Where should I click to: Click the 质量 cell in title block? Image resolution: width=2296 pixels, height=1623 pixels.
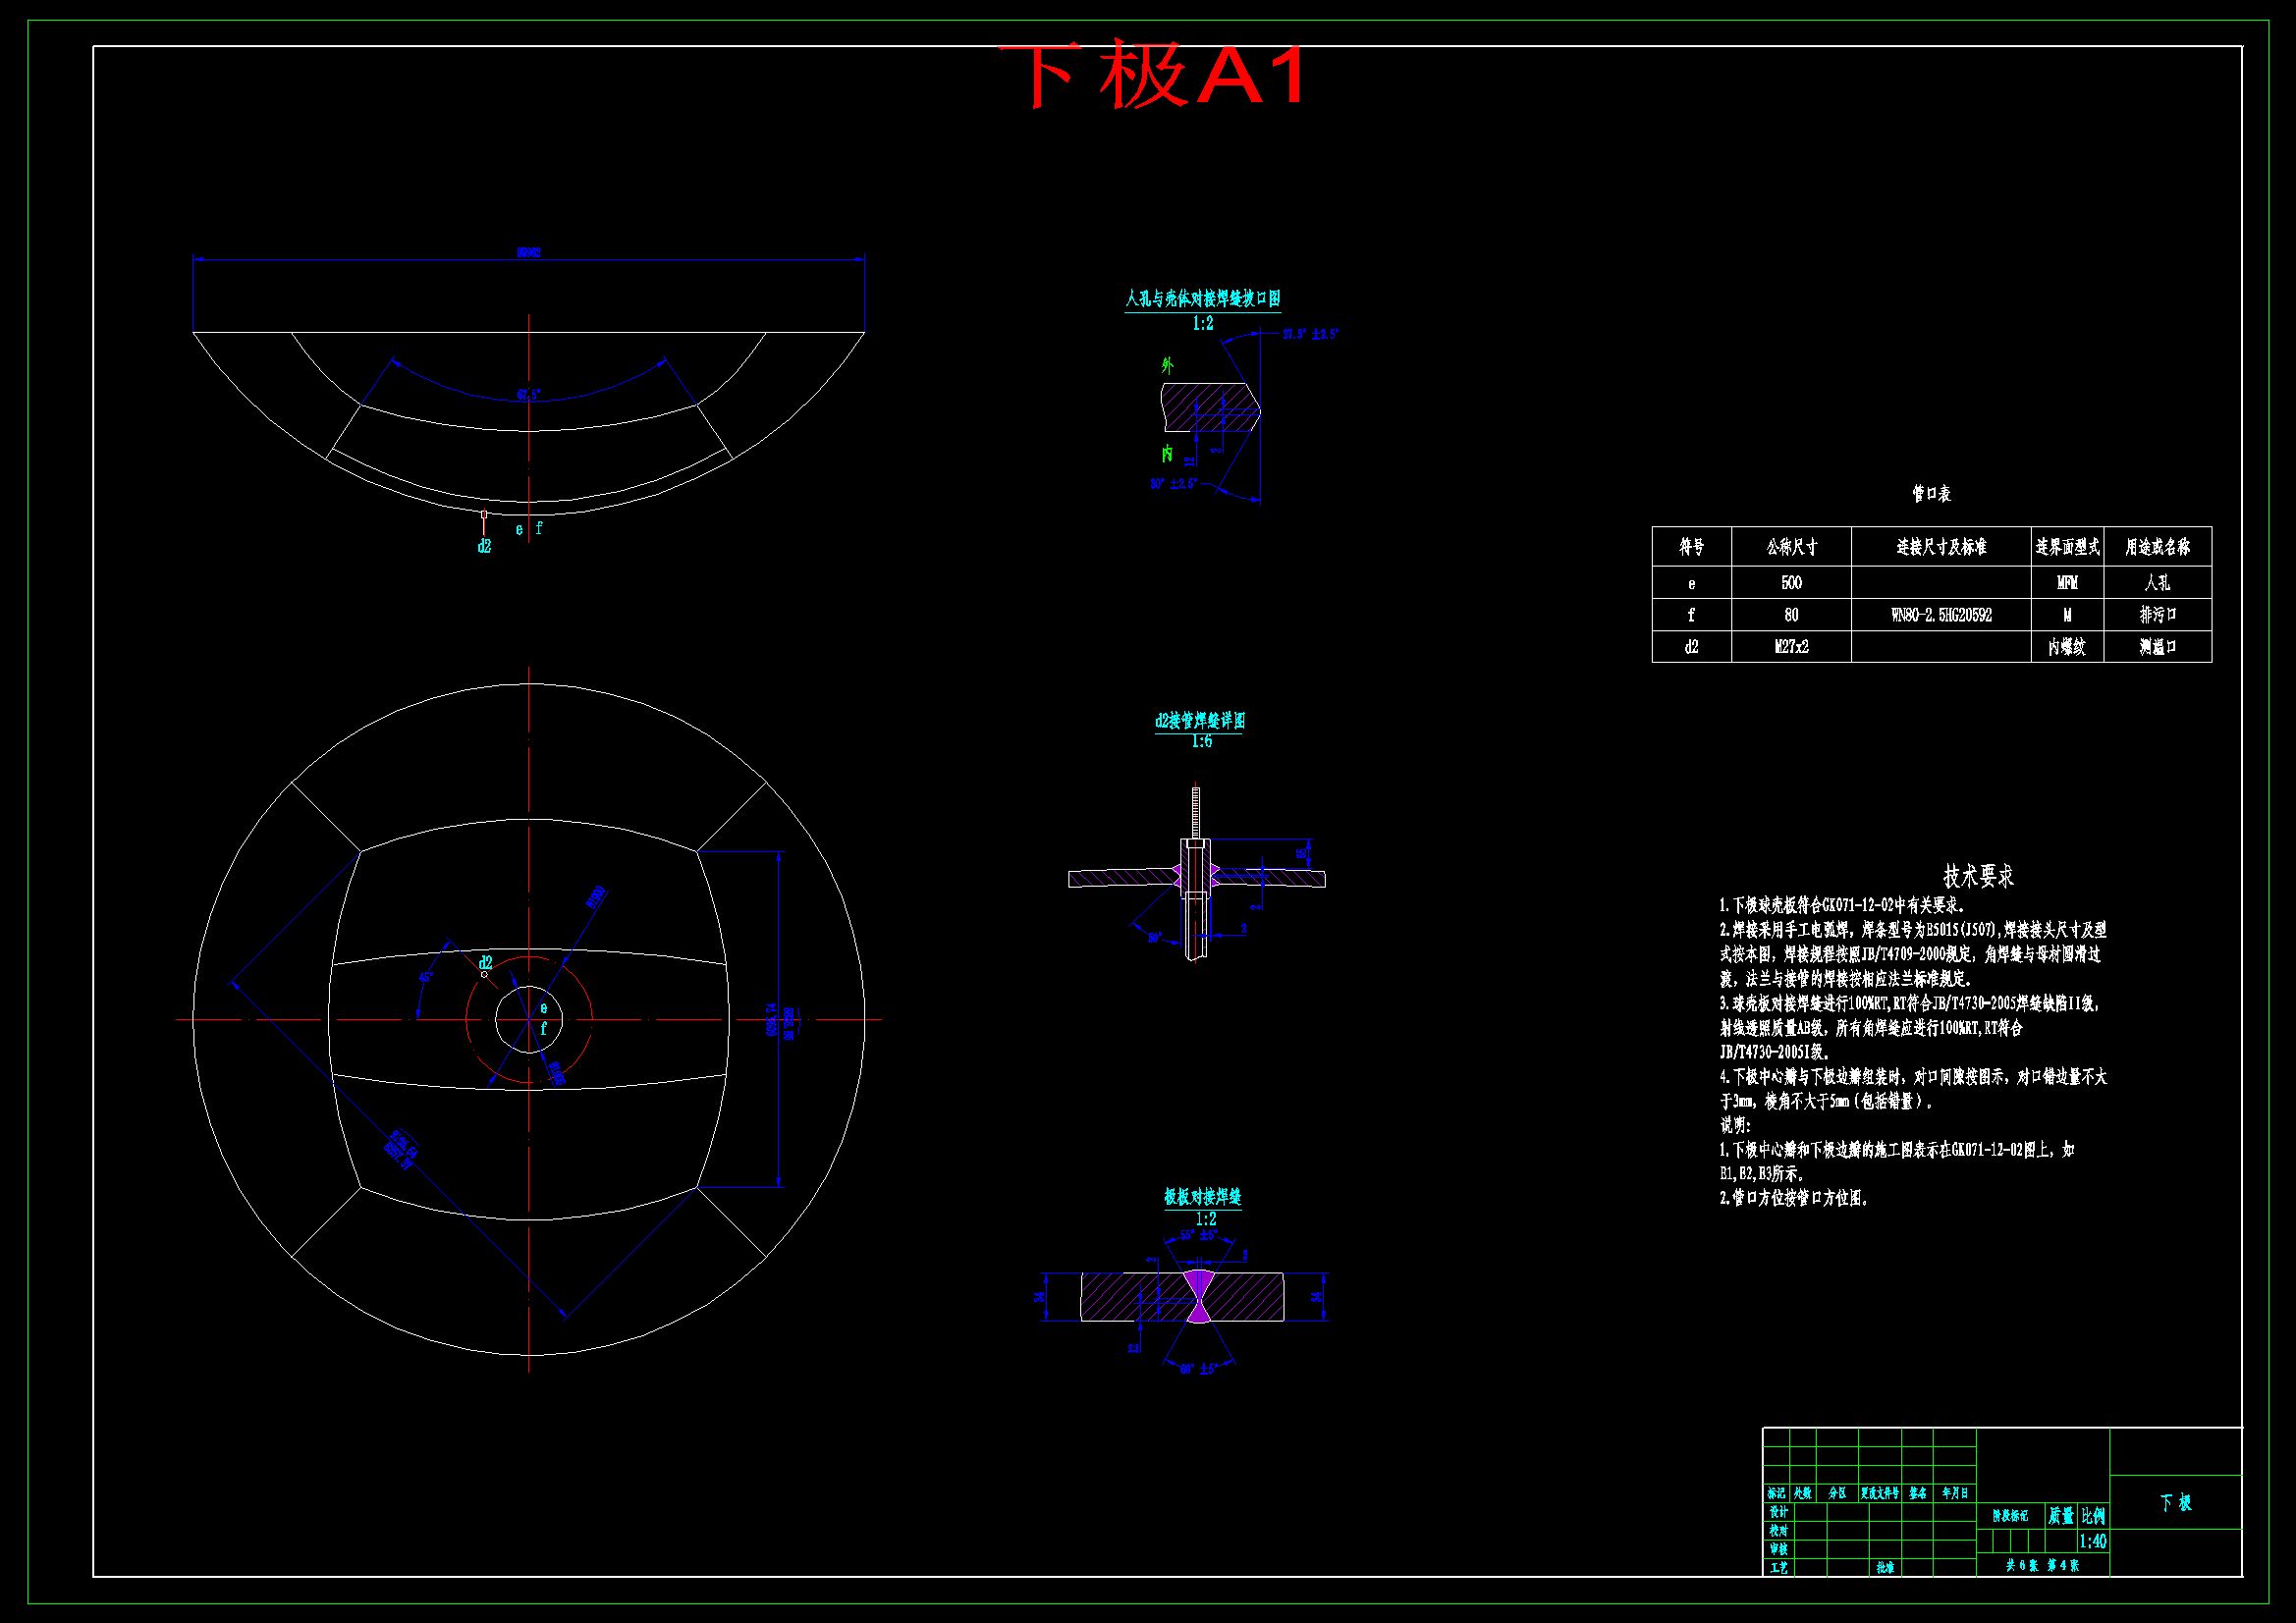[x=2061, y=1516]
